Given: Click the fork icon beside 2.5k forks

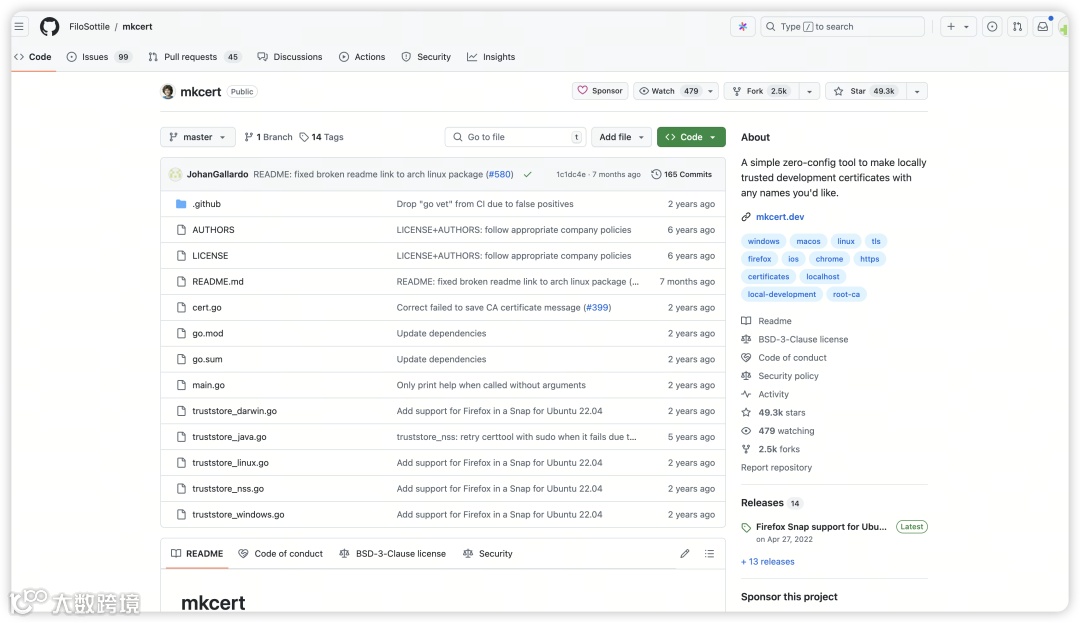Looking at the screenshot, I should coord(746,450).
